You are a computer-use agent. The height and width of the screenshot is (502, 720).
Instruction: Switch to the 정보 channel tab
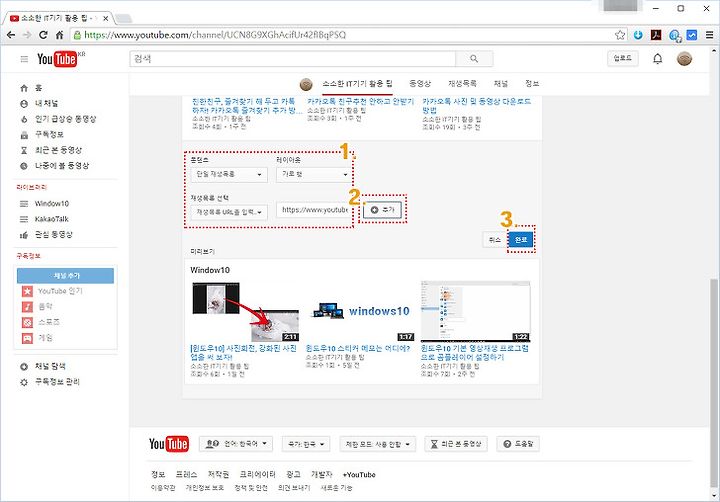click(x=532, y=84)
